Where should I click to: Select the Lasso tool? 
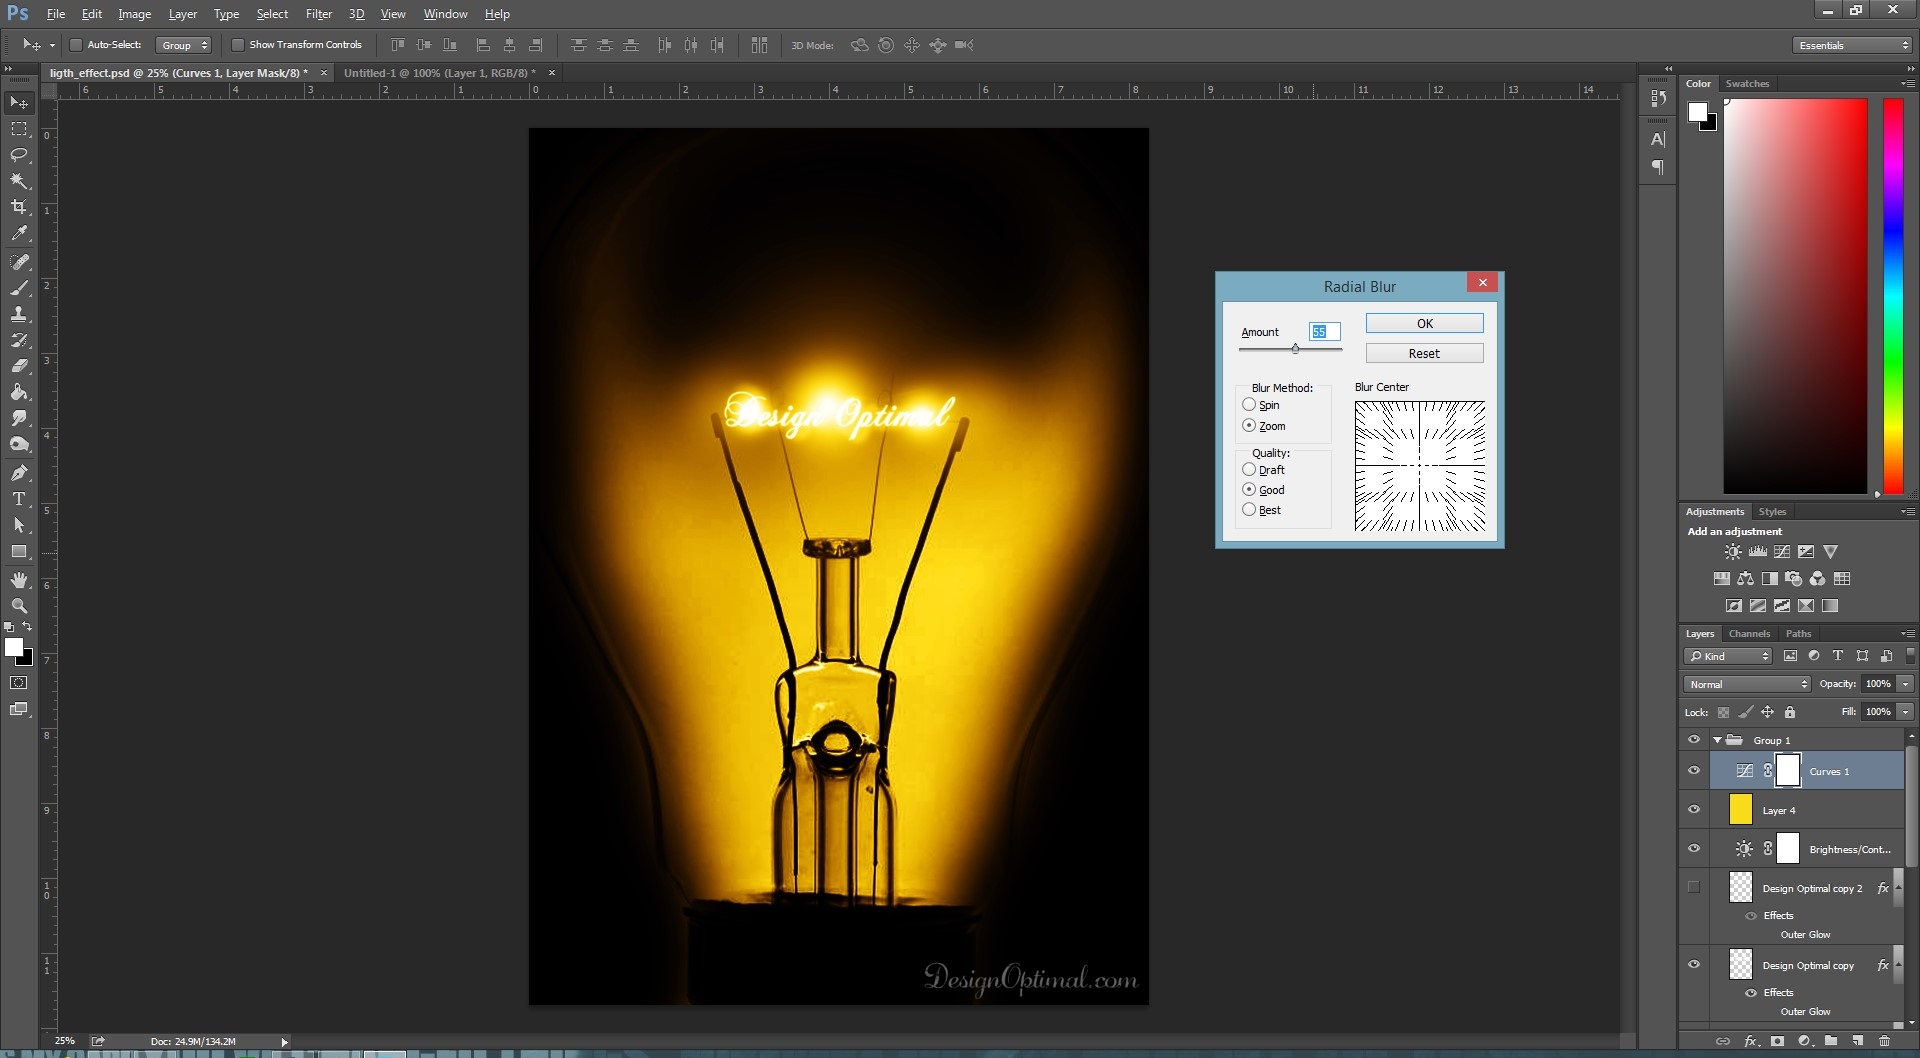pos(19,155)
